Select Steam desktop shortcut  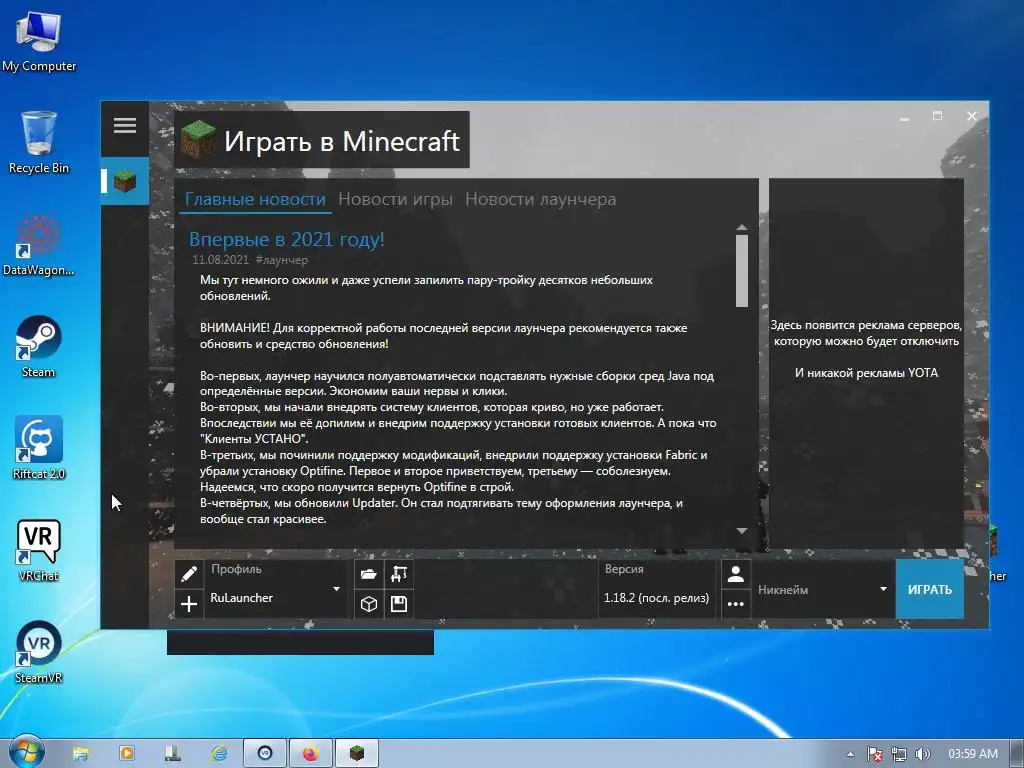pyautogui.click(x=39, y=347)
